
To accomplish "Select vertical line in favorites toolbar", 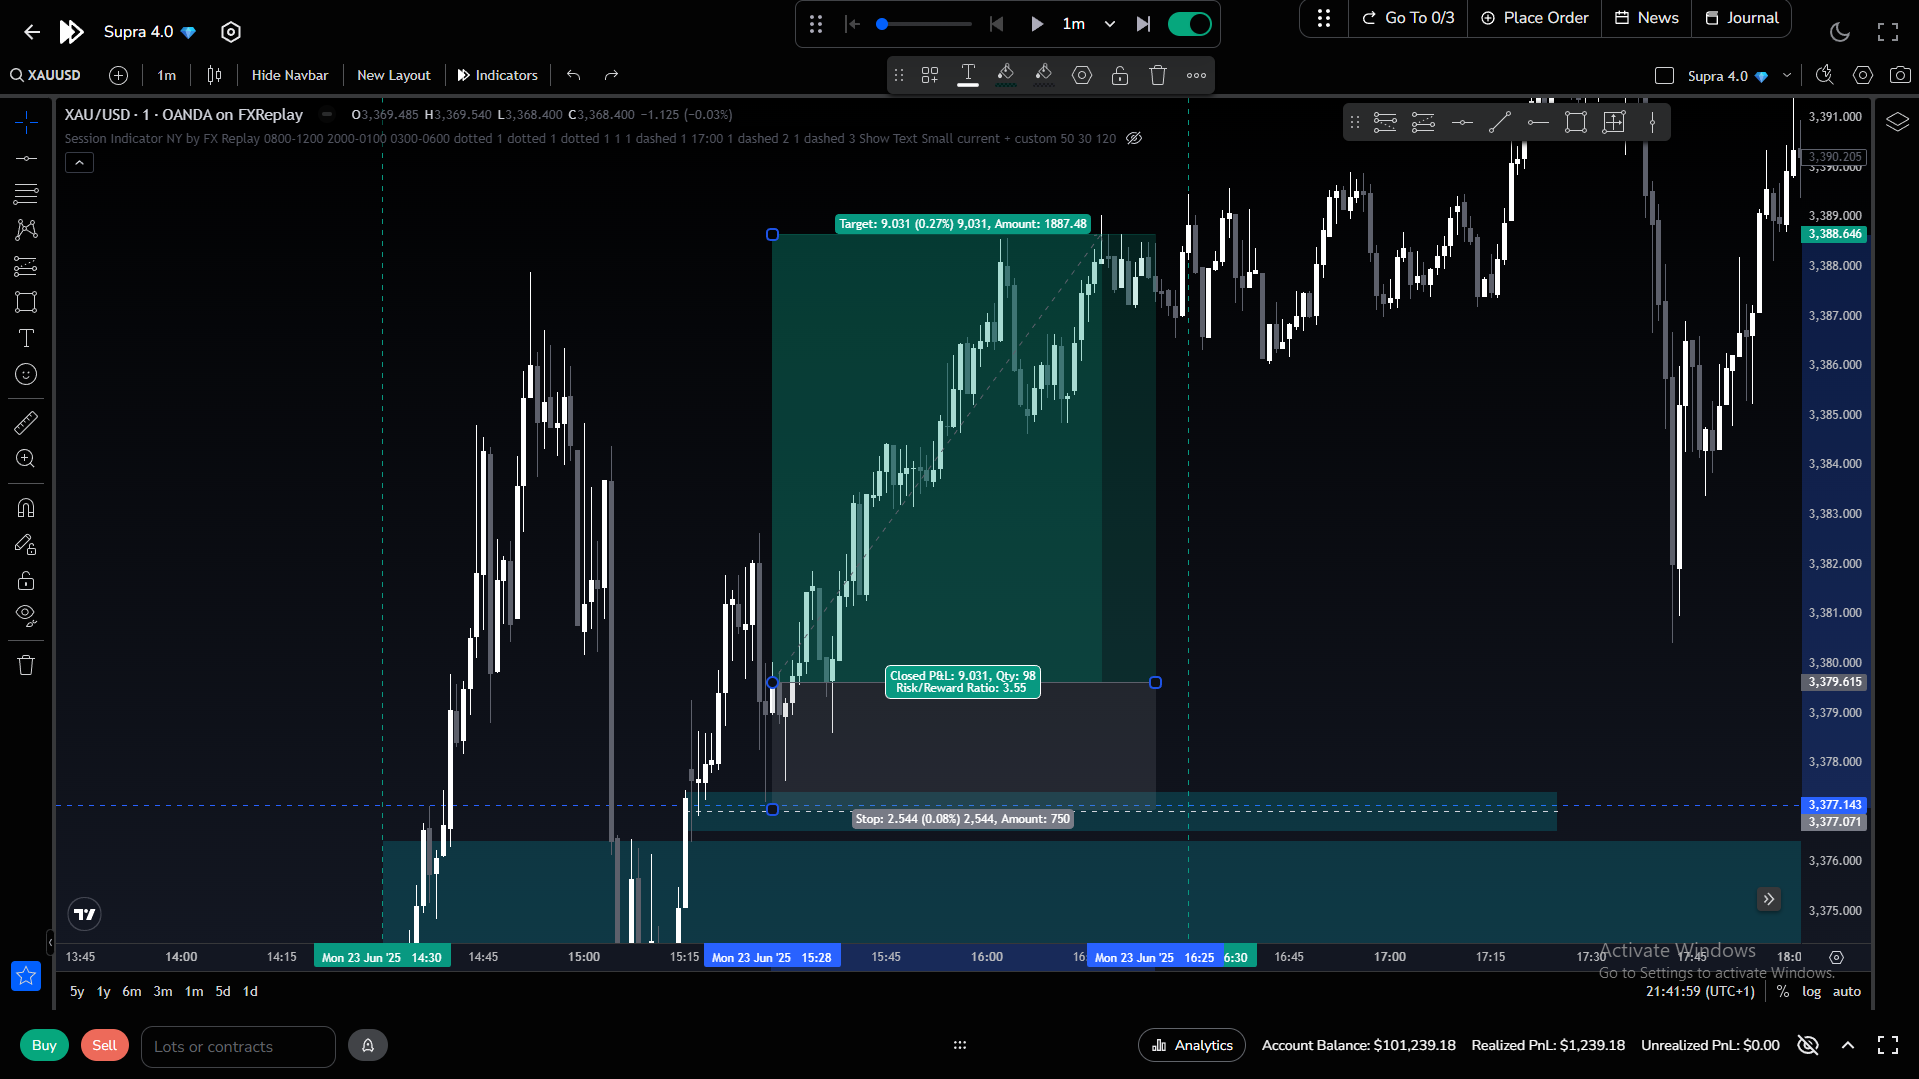I will (x=1652, y=122).
